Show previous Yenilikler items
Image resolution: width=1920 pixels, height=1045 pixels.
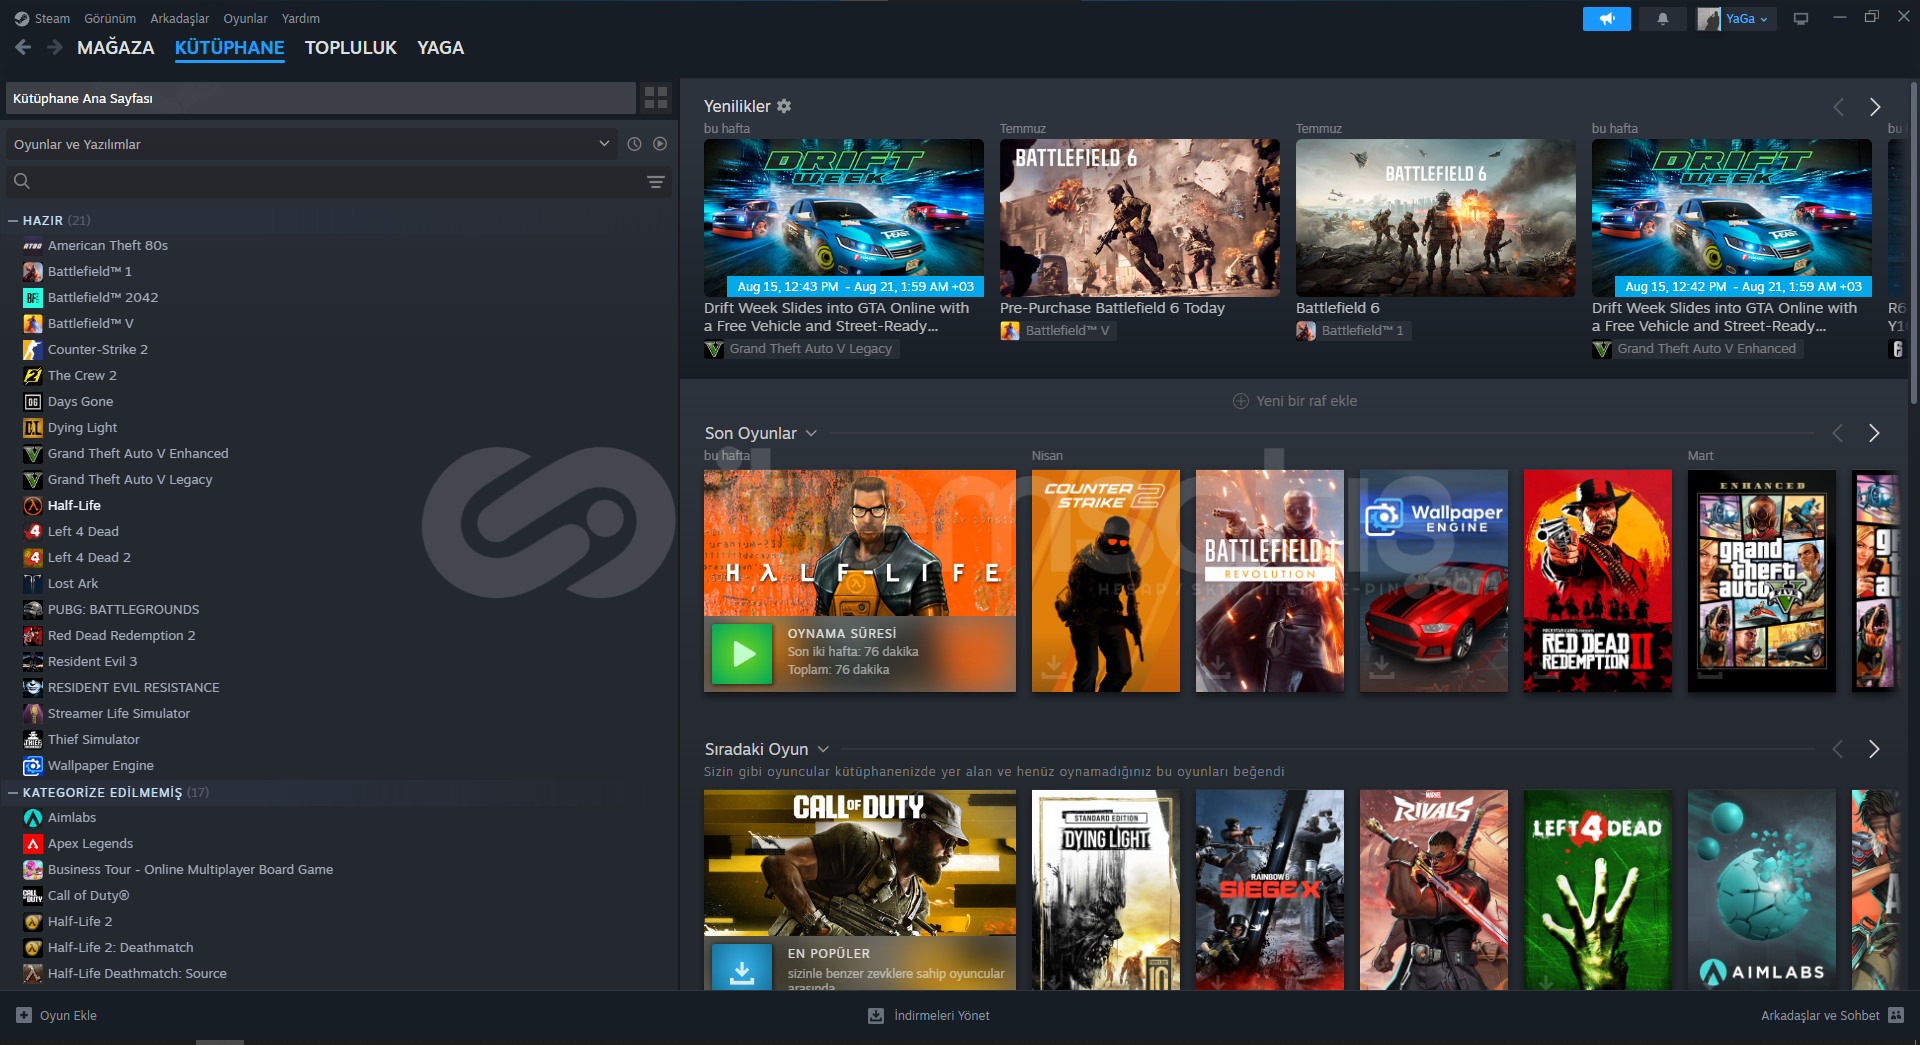pyautogui.click(x=1838, y=107)
